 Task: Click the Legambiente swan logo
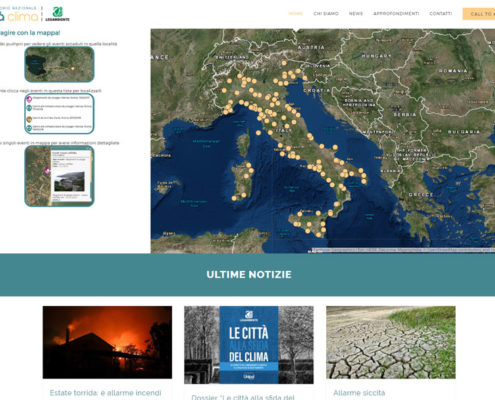click(x=58, y=14)
